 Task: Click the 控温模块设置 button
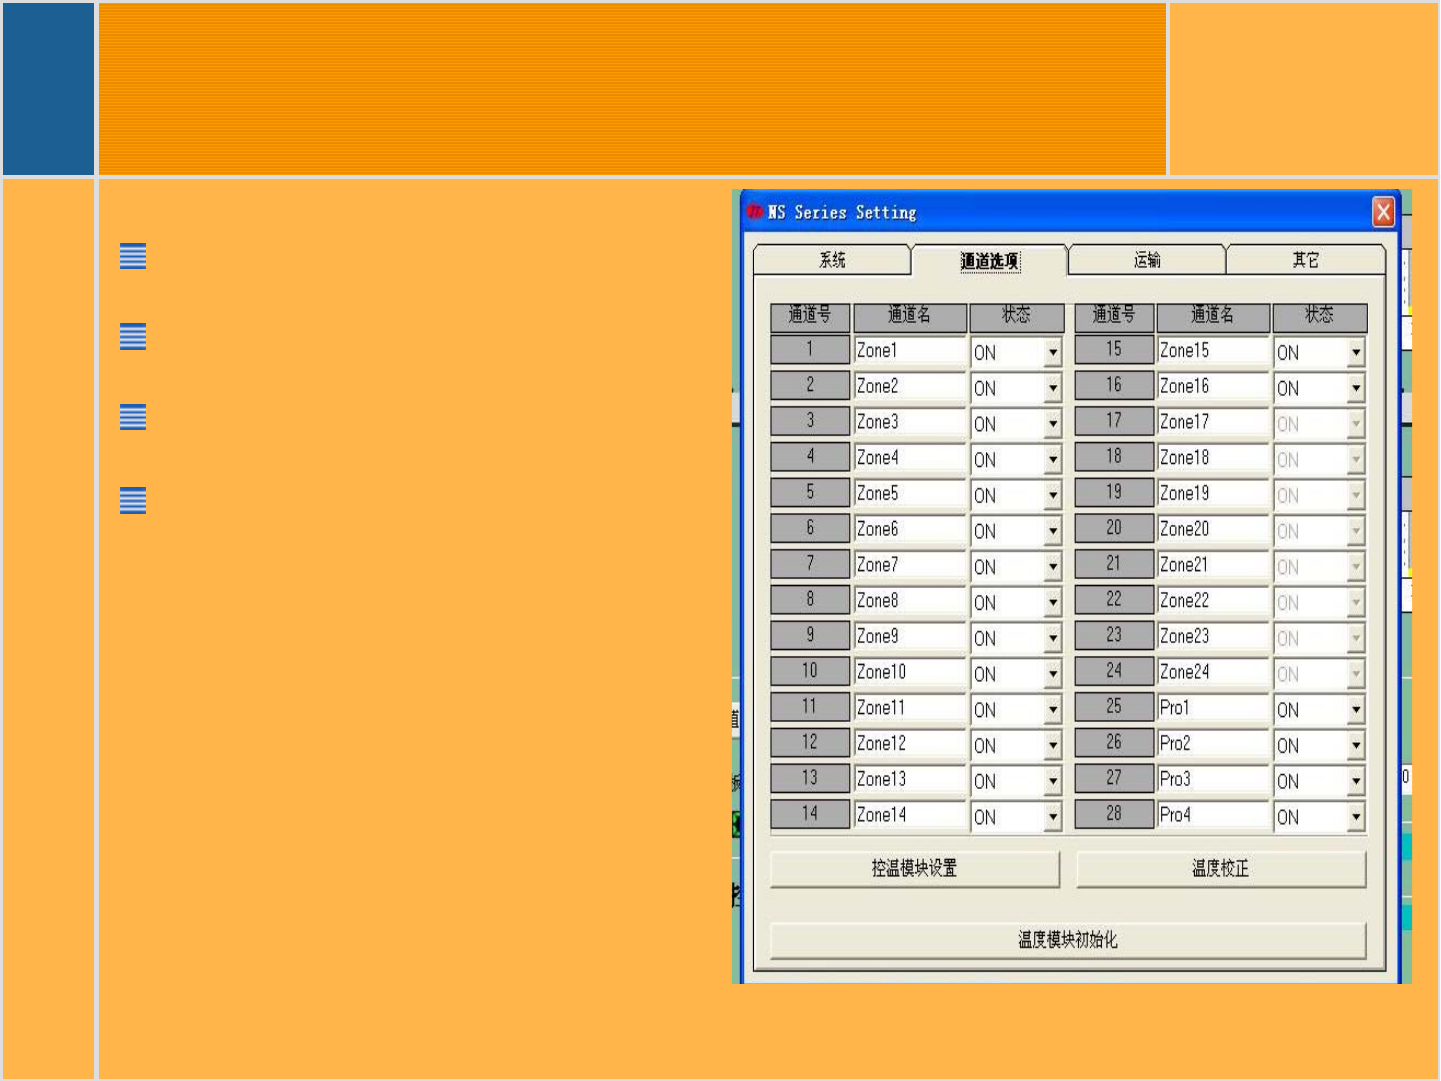914,868
